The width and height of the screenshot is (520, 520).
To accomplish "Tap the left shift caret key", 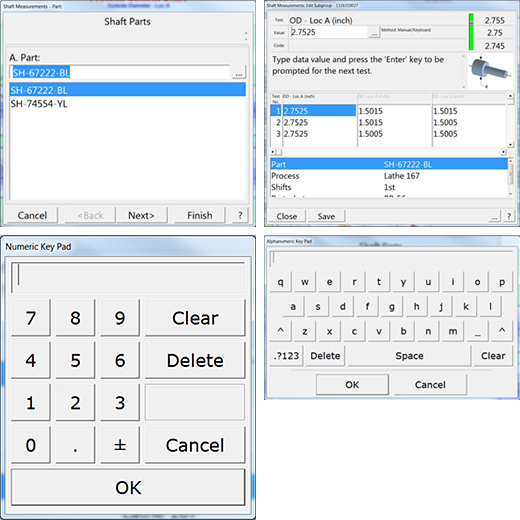I will [281, 331].
